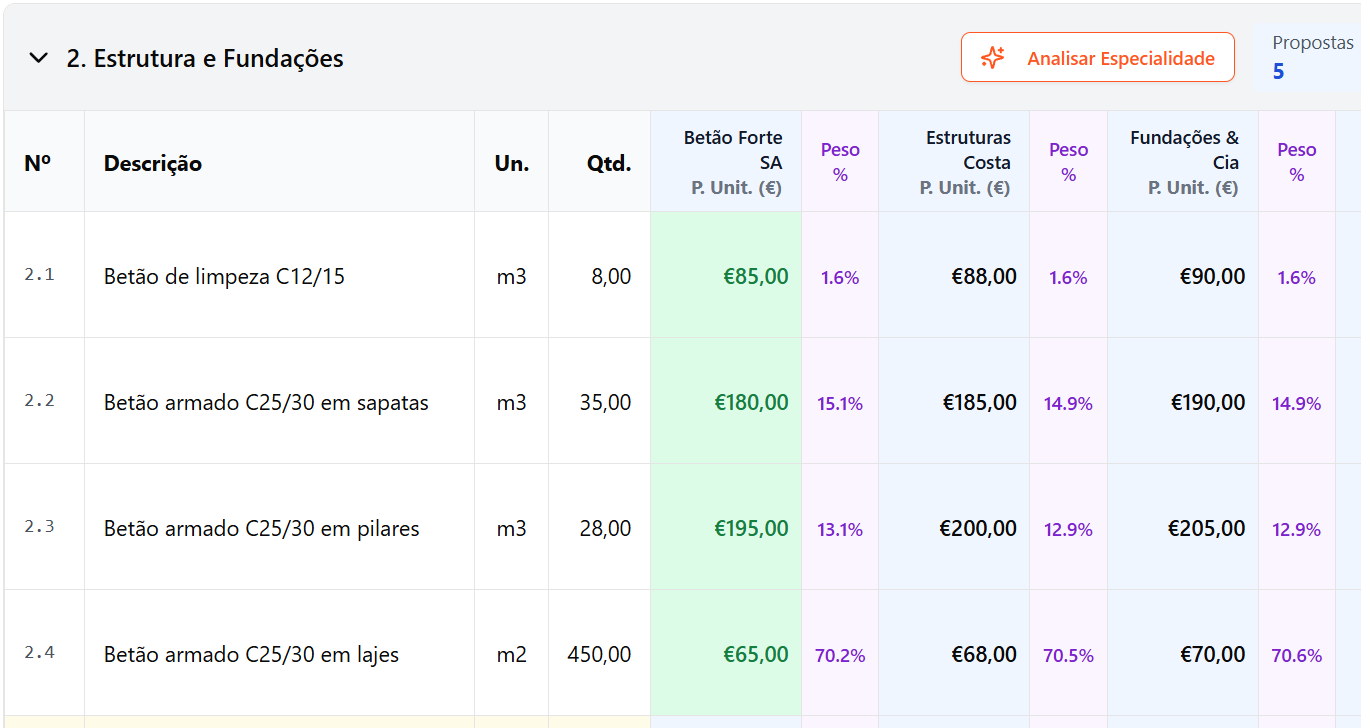Click the green €180,00 Betão Forte price
Image resolution: width=1361 pixels, height=728 pixels.
click(751, 403)
